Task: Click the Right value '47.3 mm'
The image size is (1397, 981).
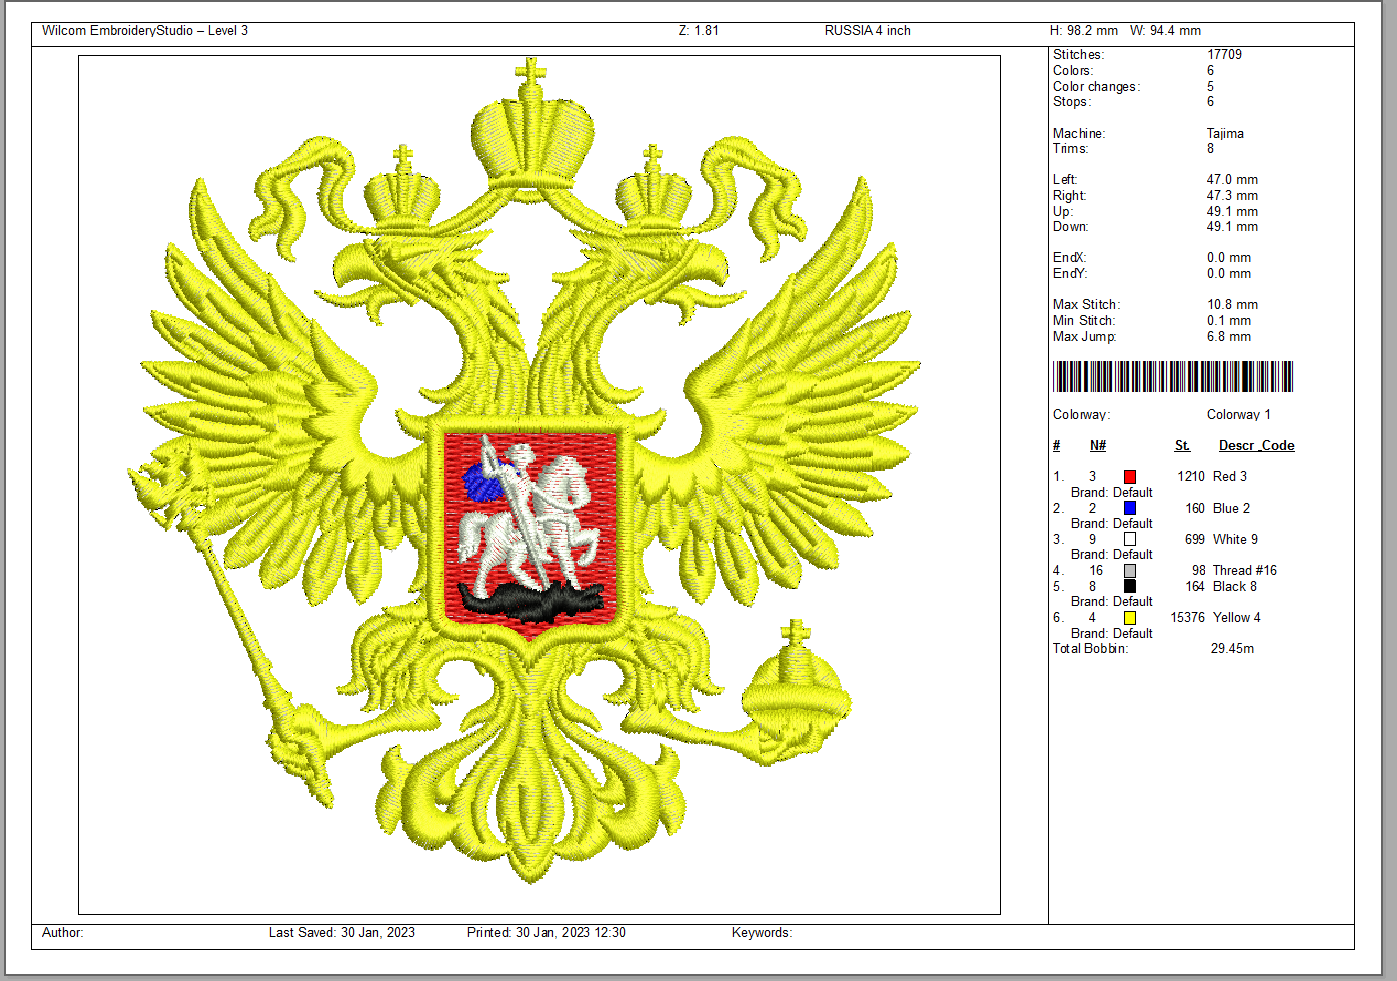Action: 1232,196
